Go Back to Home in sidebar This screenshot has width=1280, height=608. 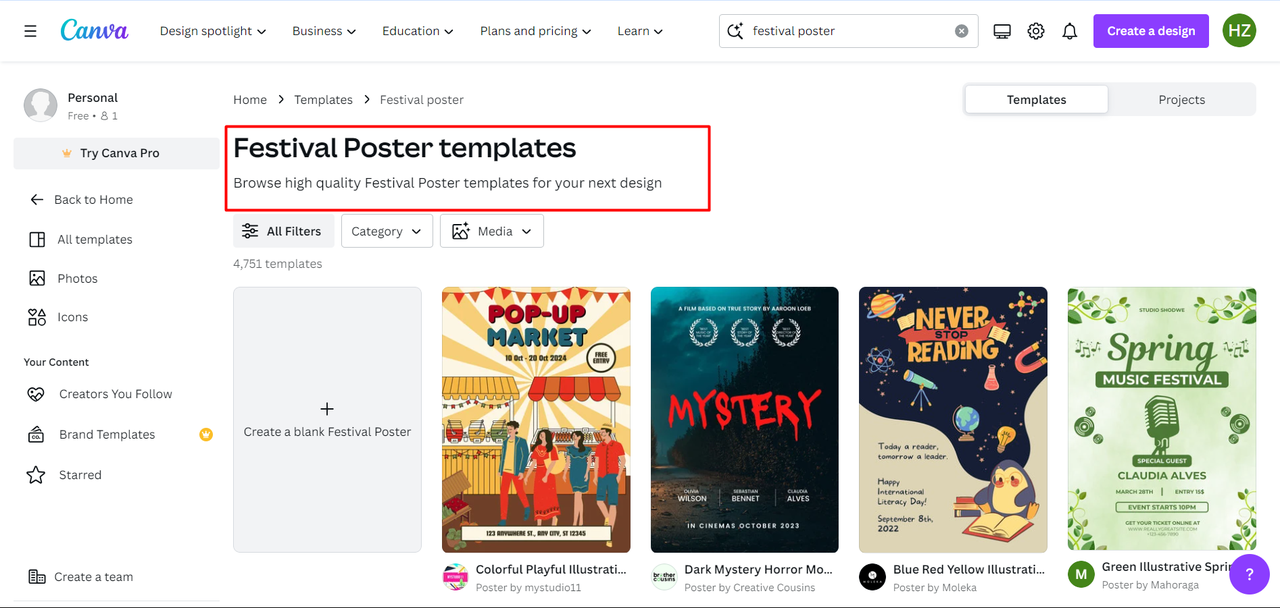[x=93, y=199]
